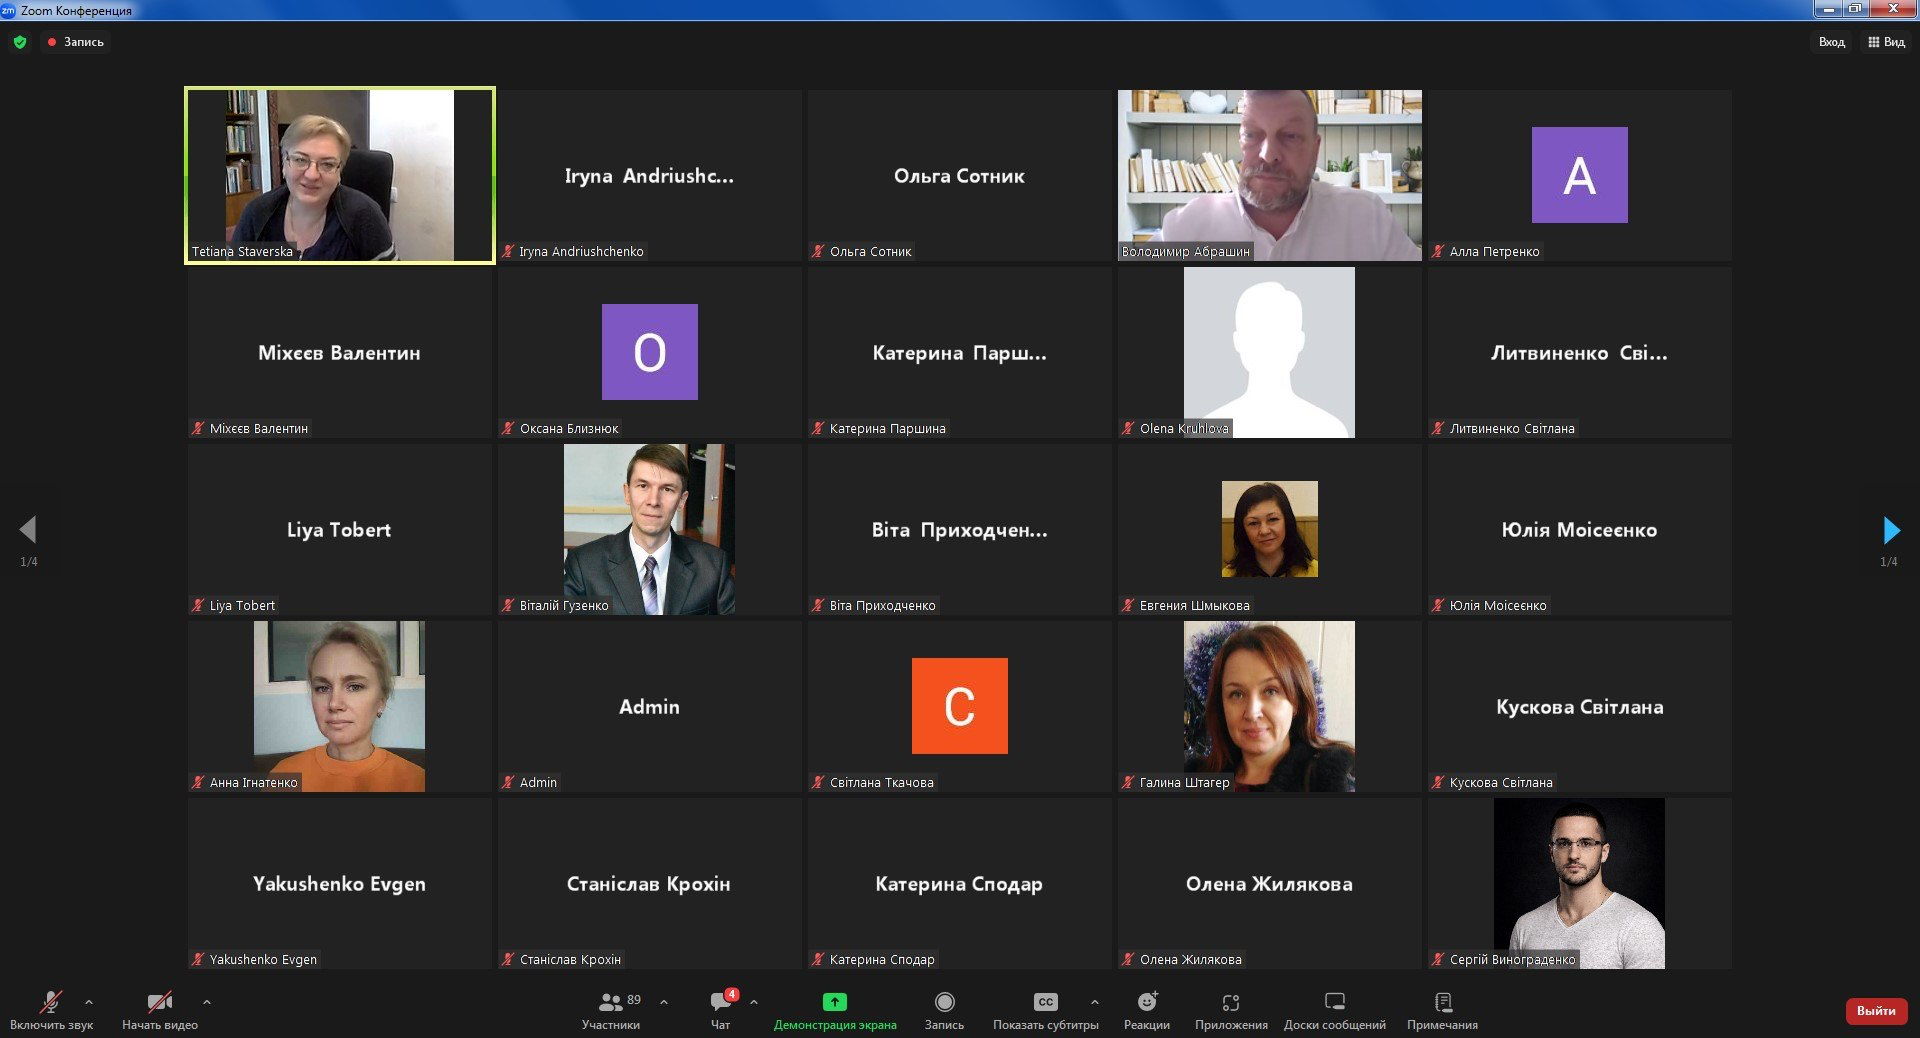This screenshot has width=1920, height=1038.
Task: Start screen sharing with green arrow icon
Action: (834, 1002)
